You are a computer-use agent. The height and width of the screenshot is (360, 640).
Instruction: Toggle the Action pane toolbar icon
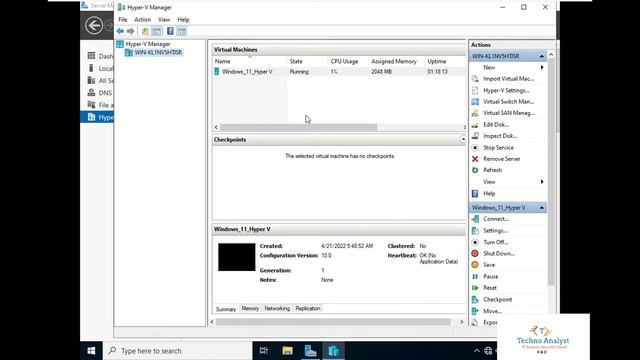tap(182, 31)
